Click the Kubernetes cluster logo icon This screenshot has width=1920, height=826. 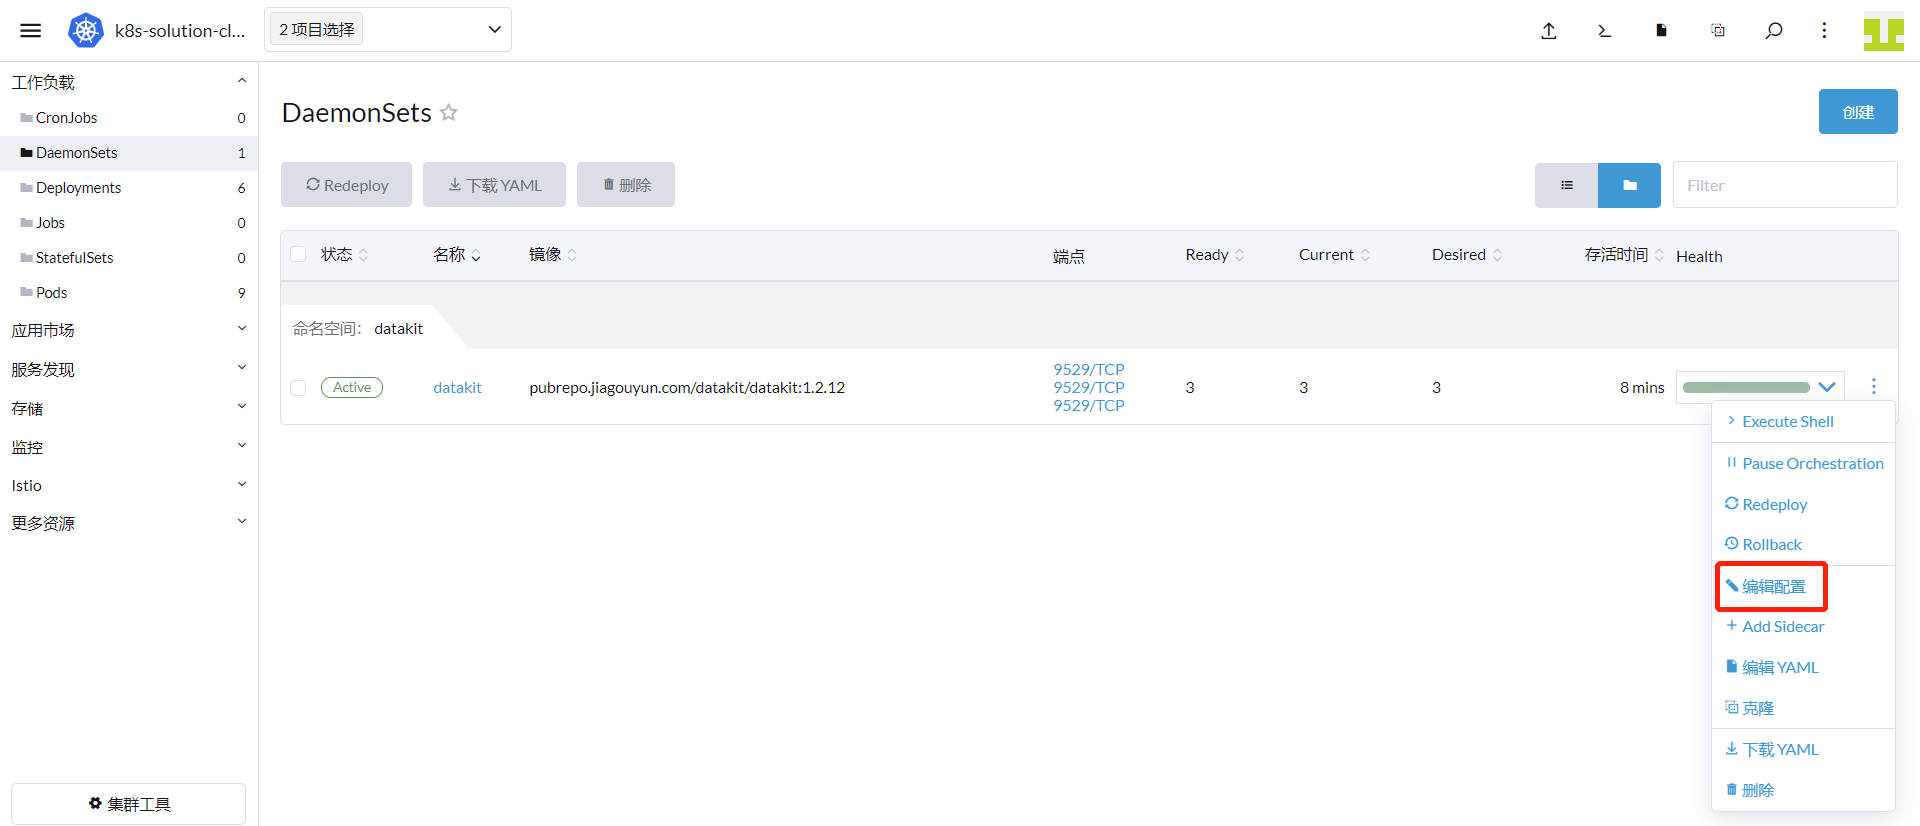[86, 30]
